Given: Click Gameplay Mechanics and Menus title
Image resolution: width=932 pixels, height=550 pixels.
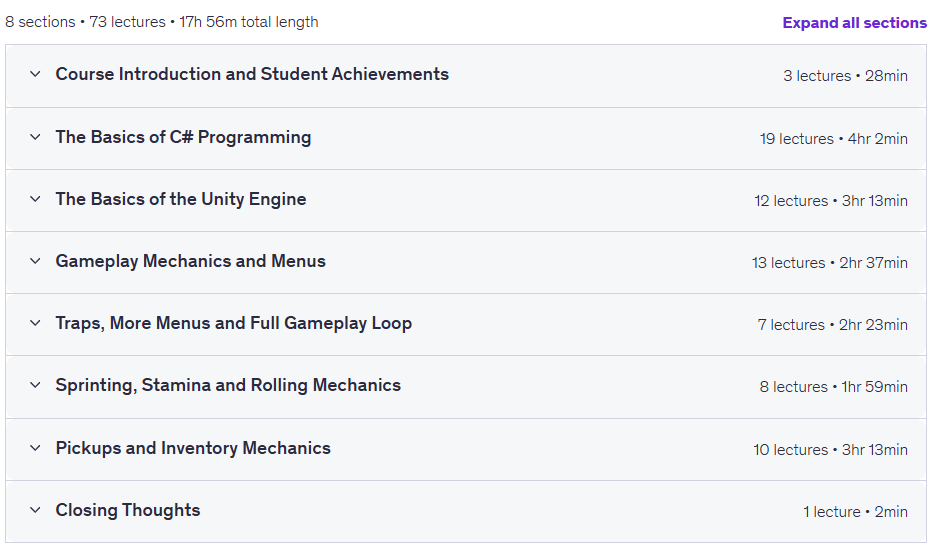Looking at the screenshot, I should click(x=190, y=261).
